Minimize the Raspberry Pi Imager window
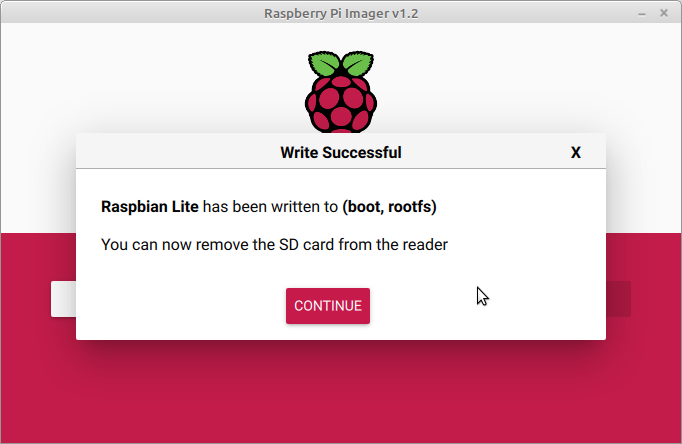Screen dimensions: 682x444 [x=640, y=14]
